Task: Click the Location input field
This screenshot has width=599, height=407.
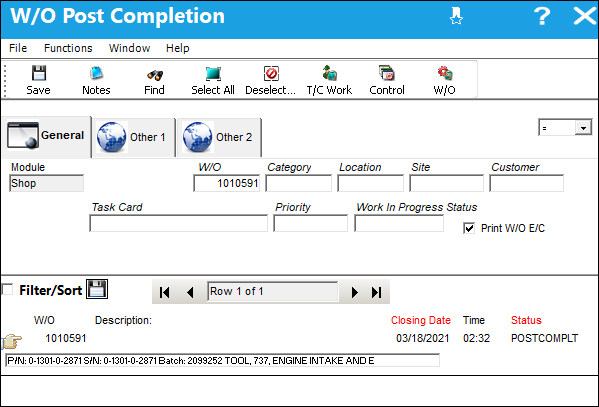Action: point(370,183)
